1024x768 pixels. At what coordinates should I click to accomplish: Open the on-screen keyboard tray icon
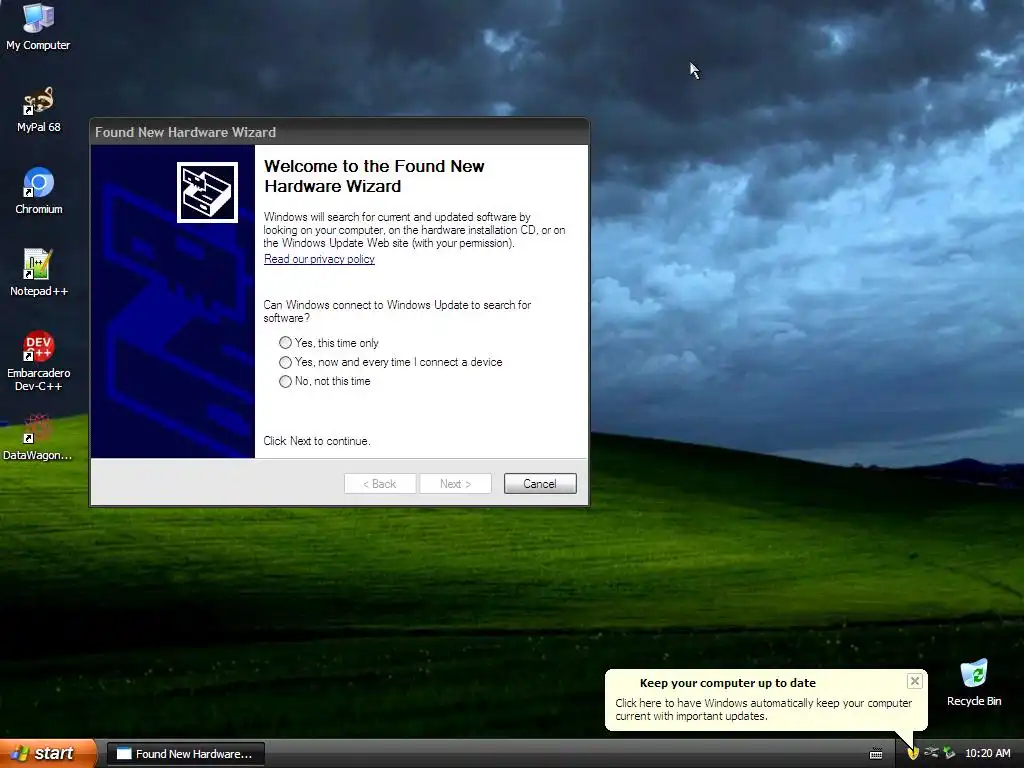coord(876,754)
